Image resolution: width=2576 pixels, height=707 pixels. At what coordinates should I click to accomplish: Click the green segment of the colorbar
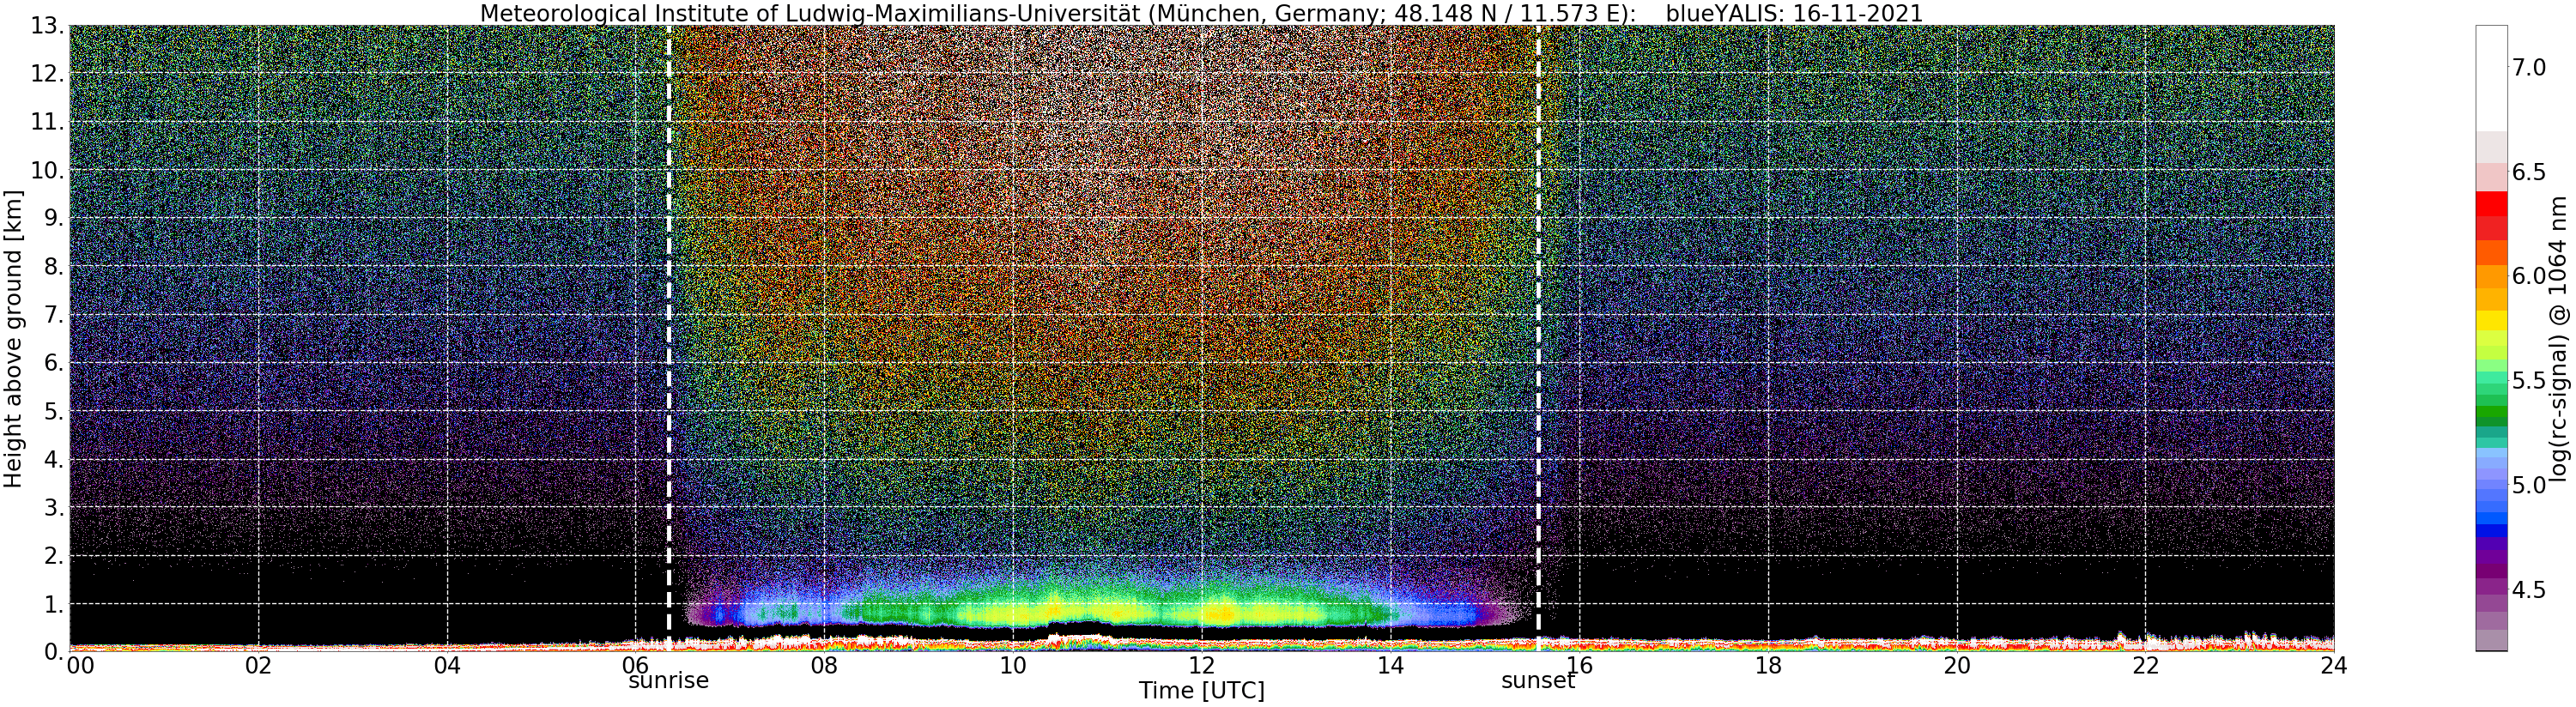(2490, 411)
